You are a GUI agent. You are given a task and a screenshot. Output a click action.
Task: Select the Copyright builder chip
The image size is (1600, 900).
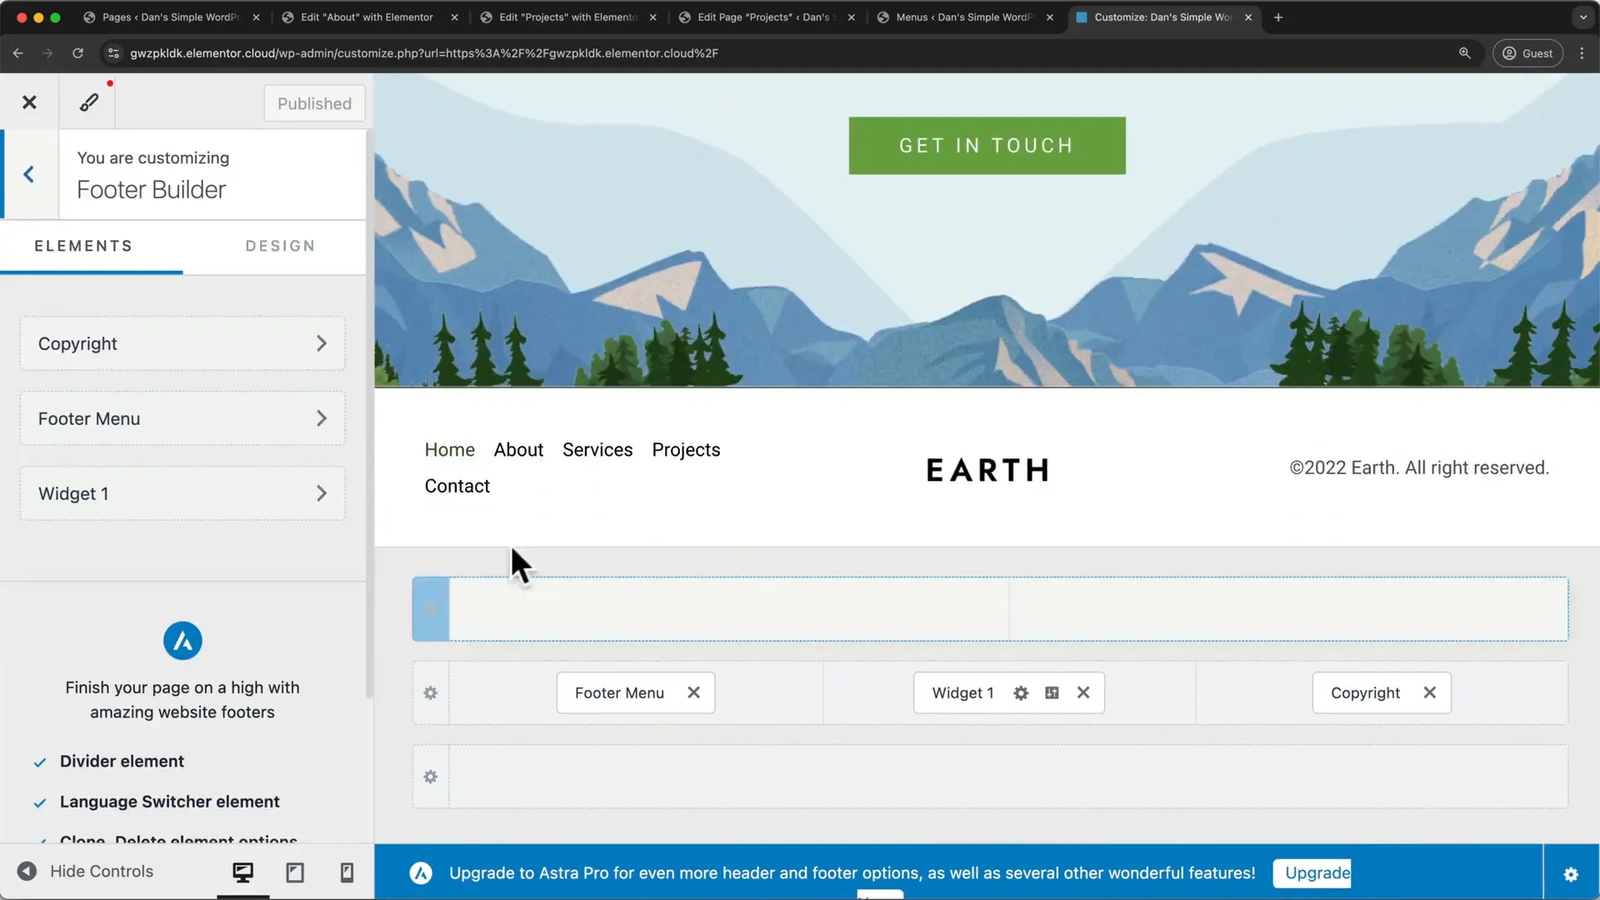click(x=1365, y=693)
